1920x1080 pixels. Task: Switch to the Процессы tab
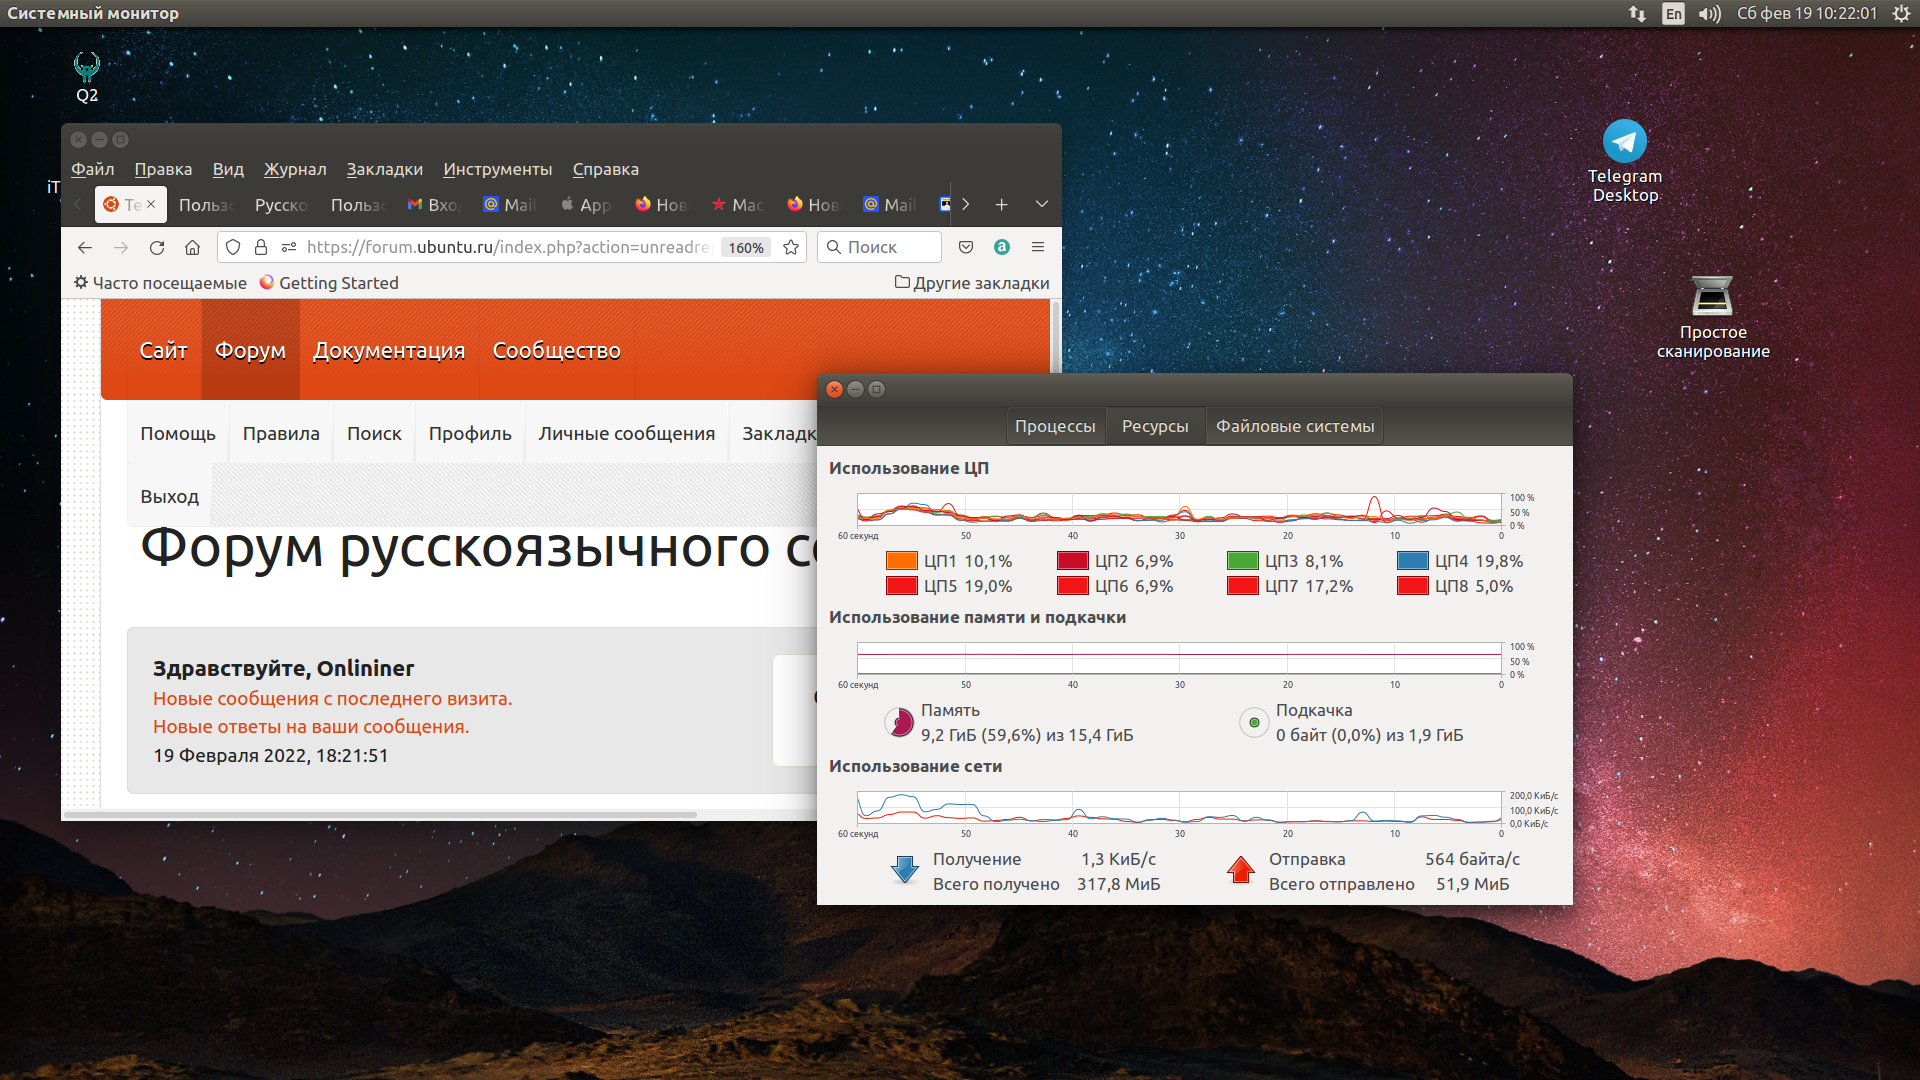coord(1054,426)
